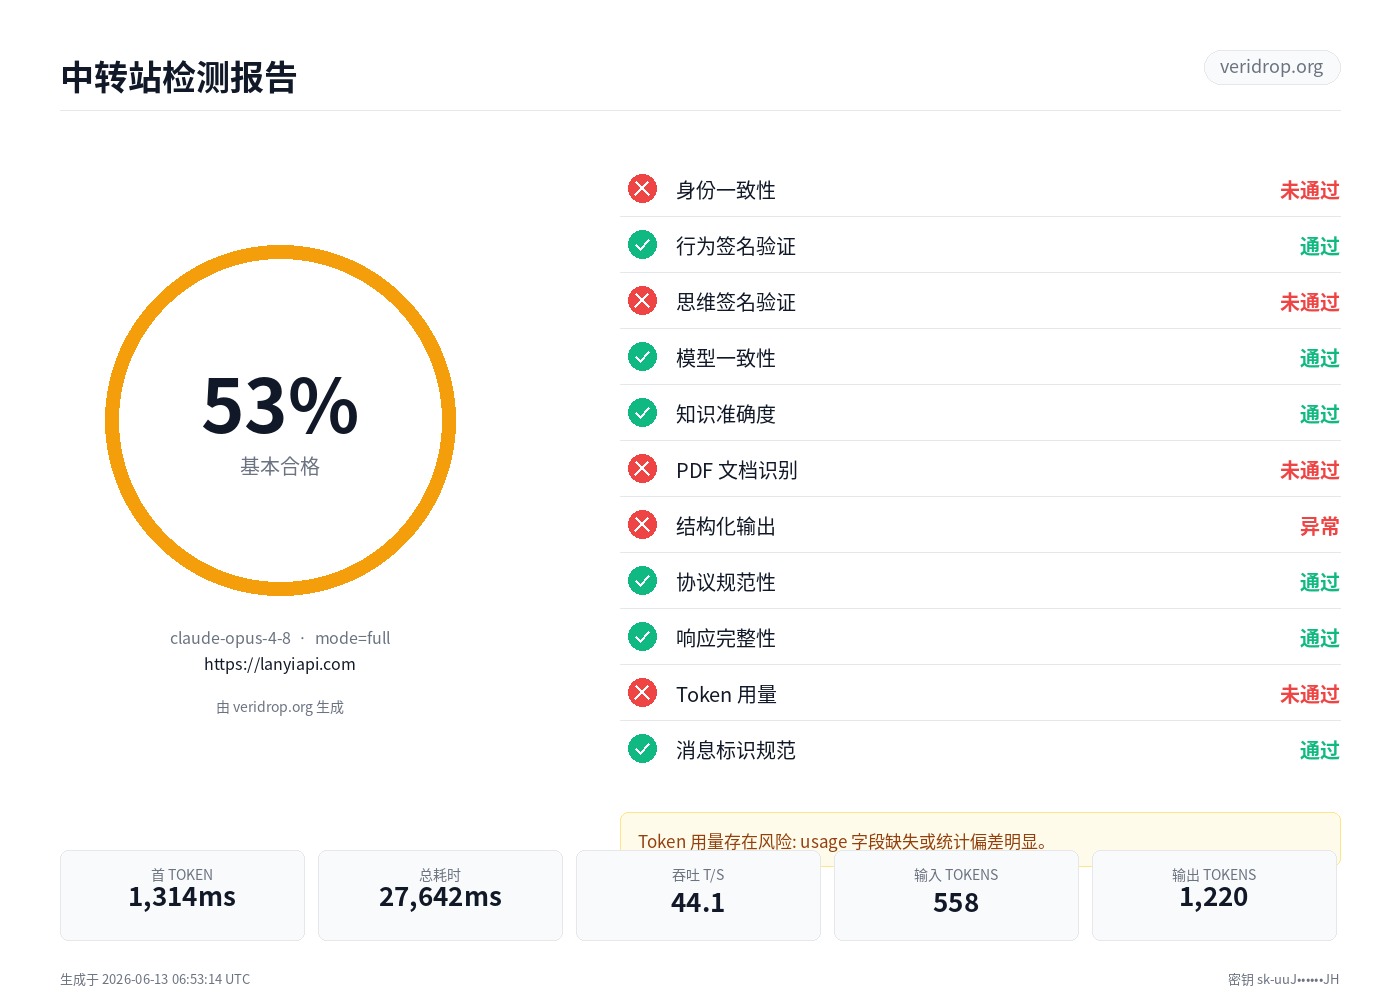Open the https://lanyiapi.com link
The height and width of the screenshot is (1000, 1400).
point(280,664)
